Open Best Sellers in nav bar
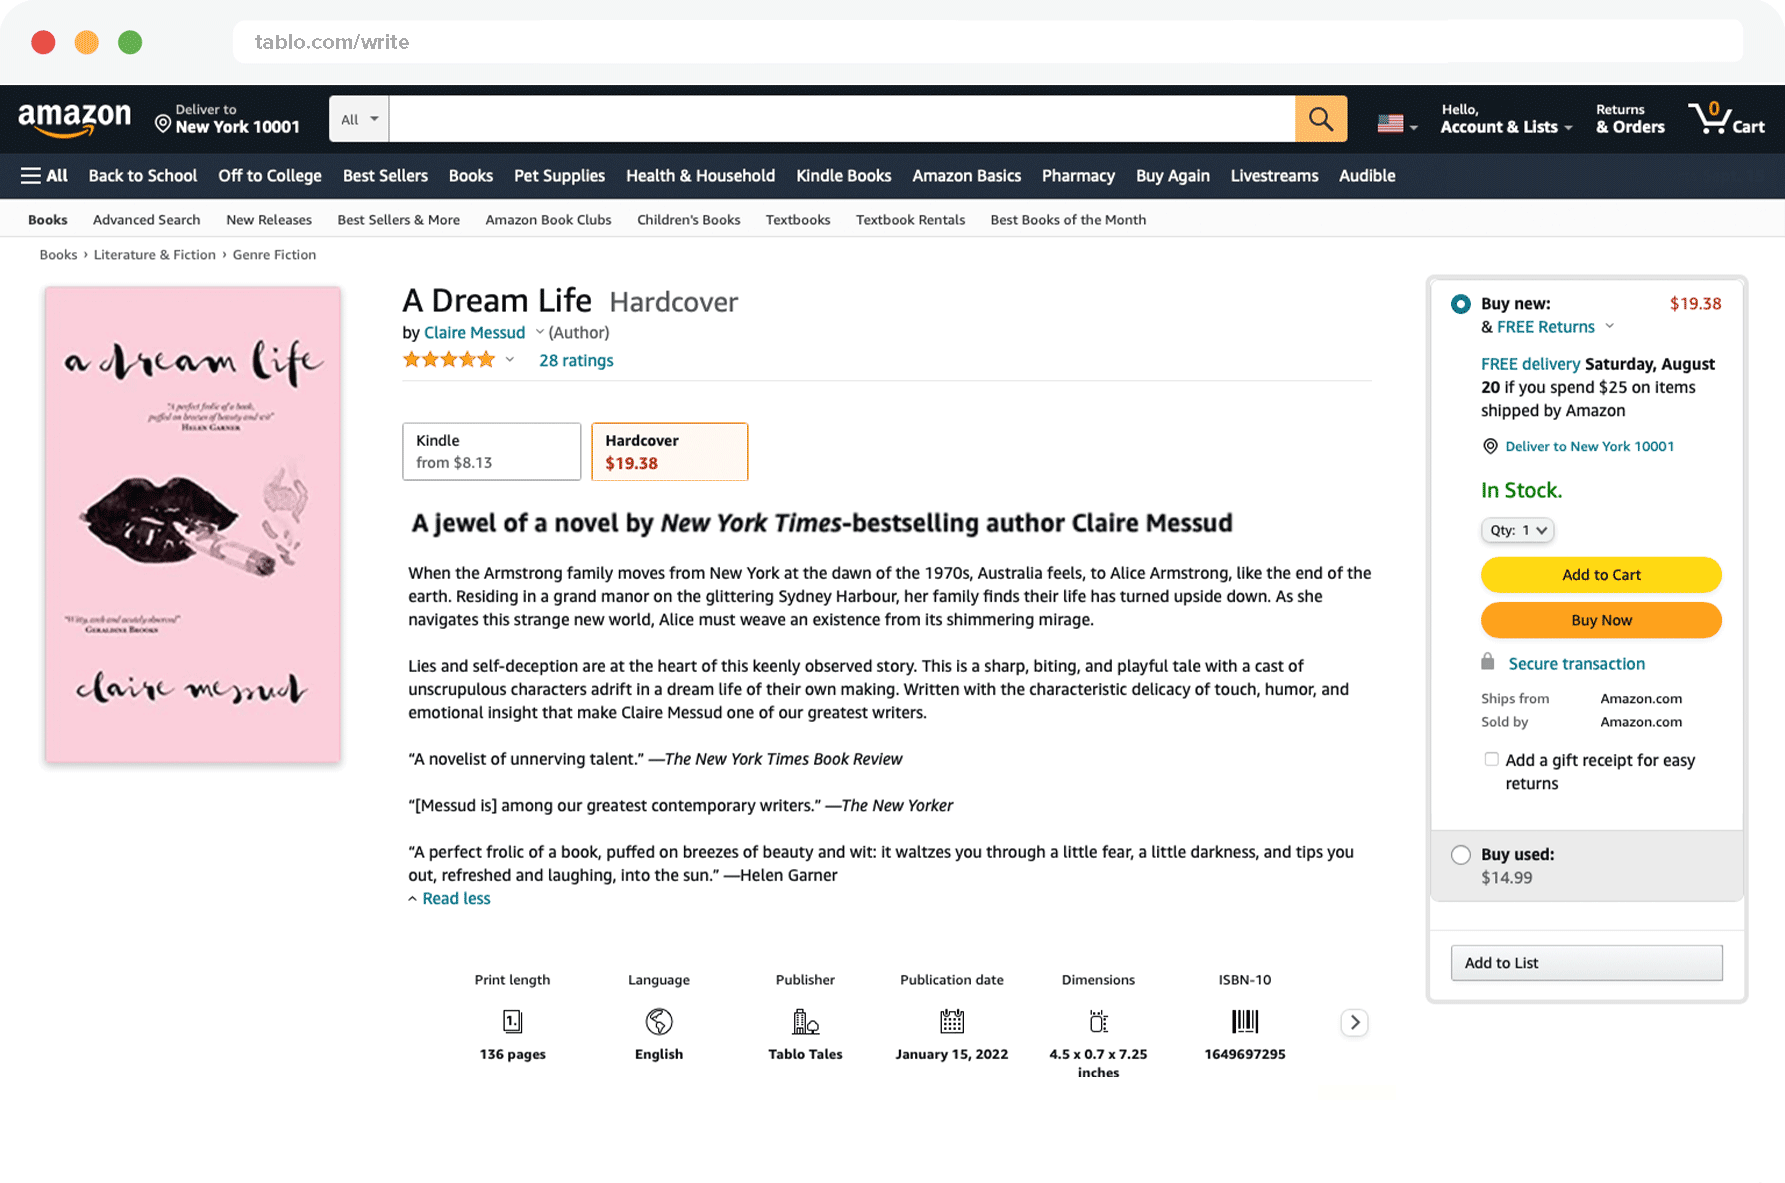This screenshot has height=1183, width=1785. [385, 176]
